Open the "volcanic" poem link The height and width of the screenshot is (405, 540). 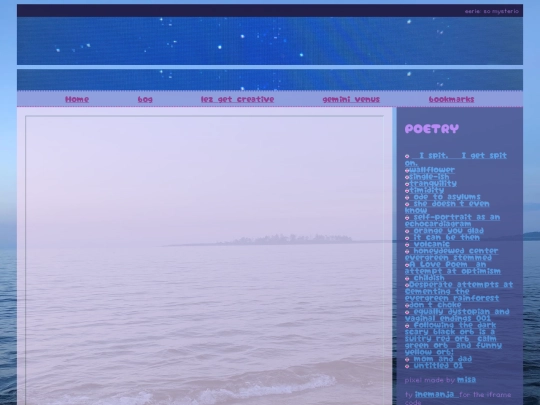(x=431, y=244)
